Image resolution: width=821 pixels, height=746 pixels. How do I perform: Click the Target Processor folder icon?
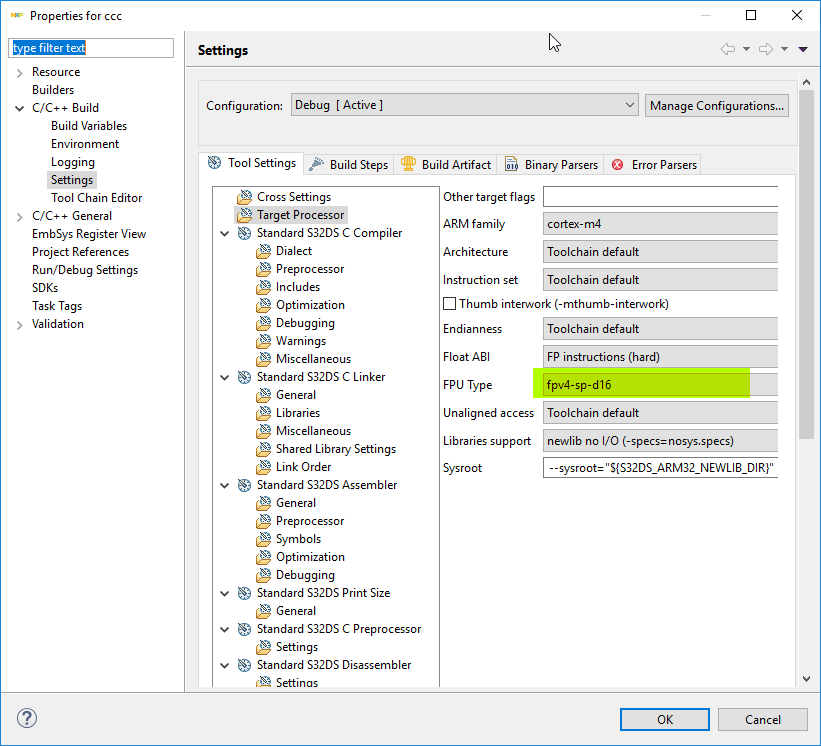245,215
